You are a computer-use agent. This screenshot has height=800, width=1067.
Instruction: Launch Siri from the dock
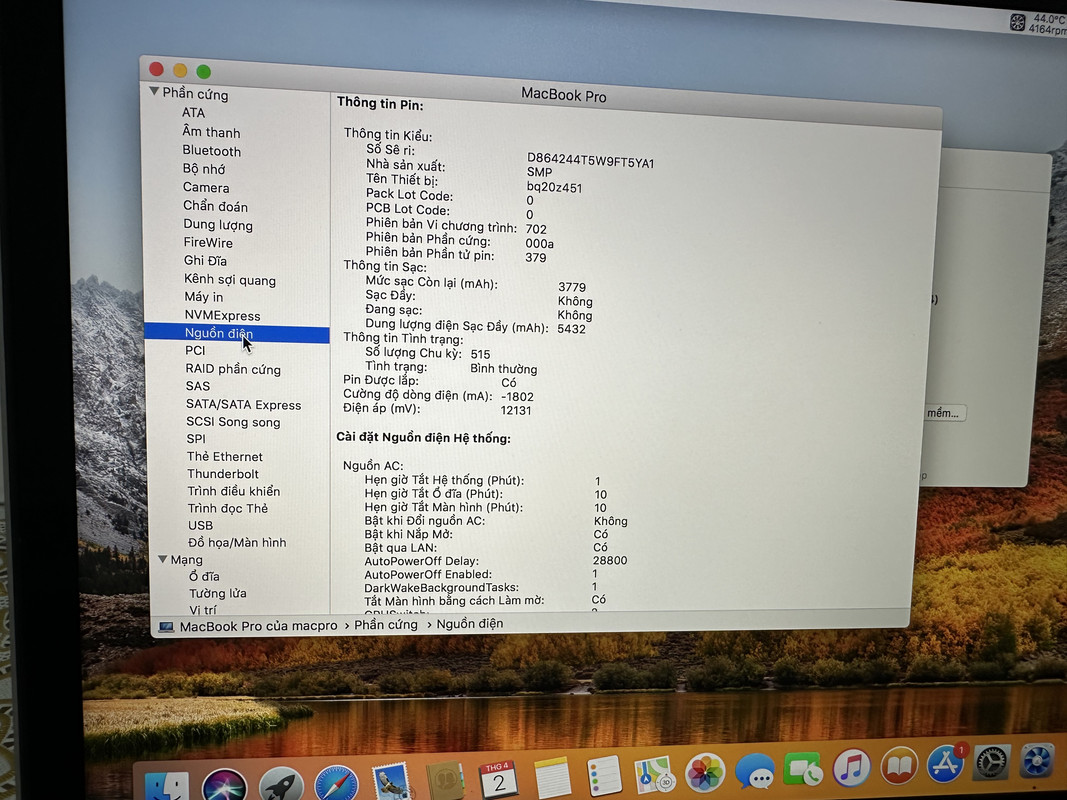point(225,784)
